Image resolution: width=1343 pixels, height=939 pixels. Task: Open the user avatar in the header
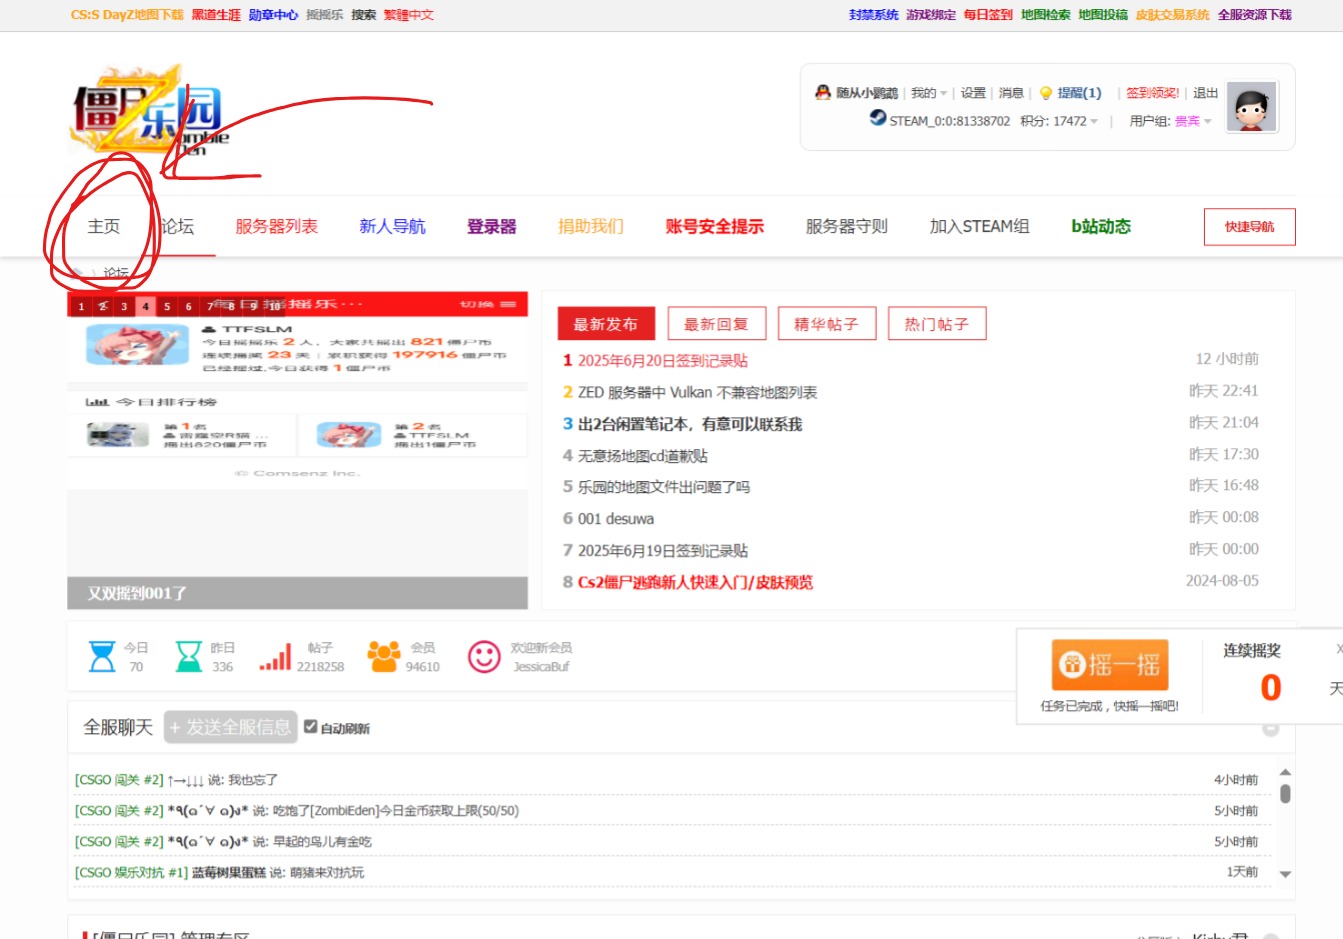(x=1252, y=106)
